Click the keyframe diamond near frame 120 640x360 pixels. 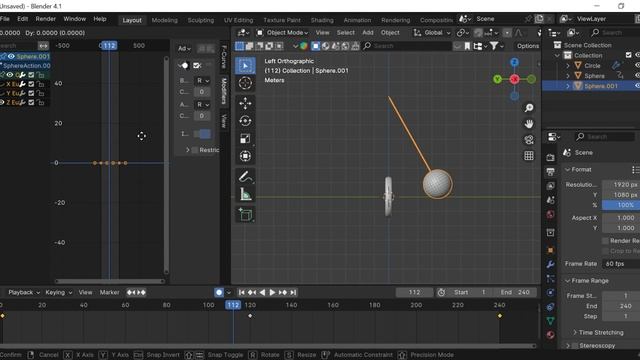tap(250, 316)
